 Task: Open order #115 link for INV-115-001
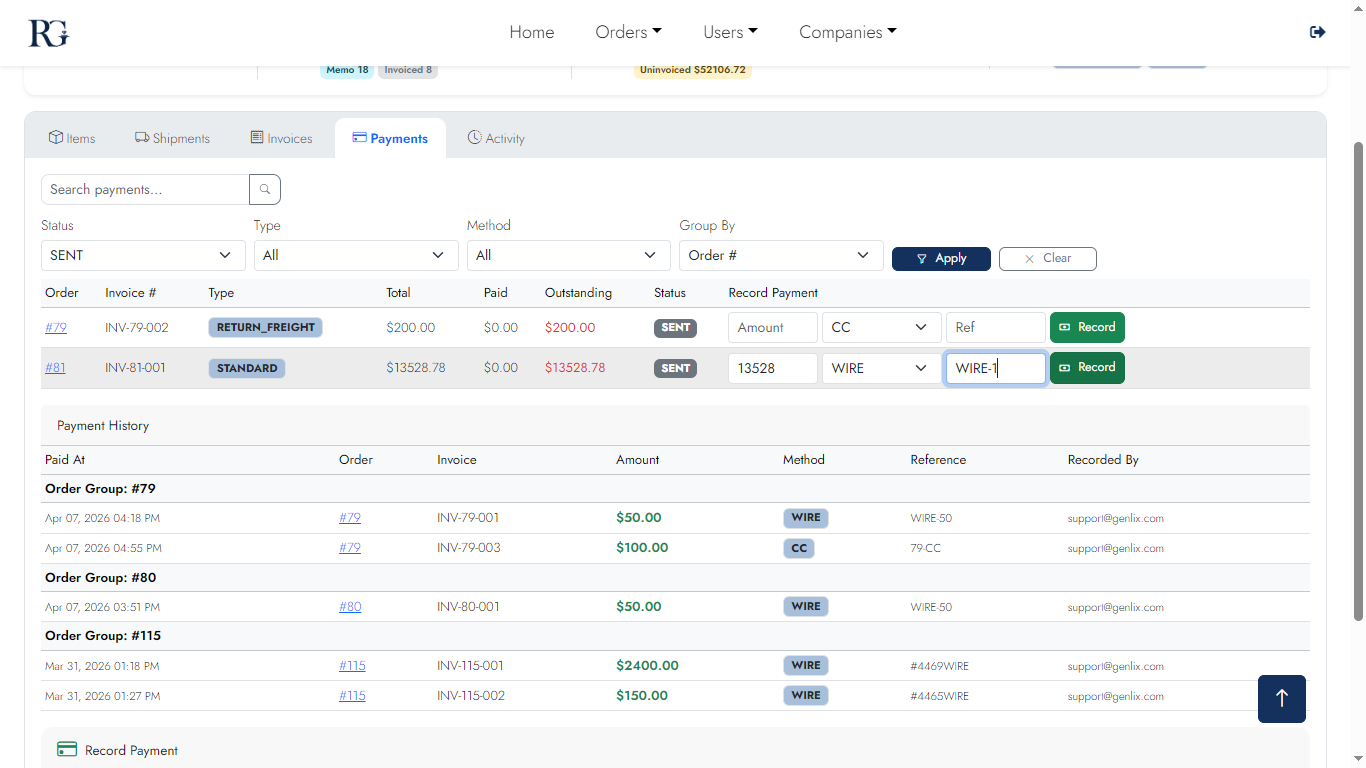pyautogui.click(x=352, y=666)
